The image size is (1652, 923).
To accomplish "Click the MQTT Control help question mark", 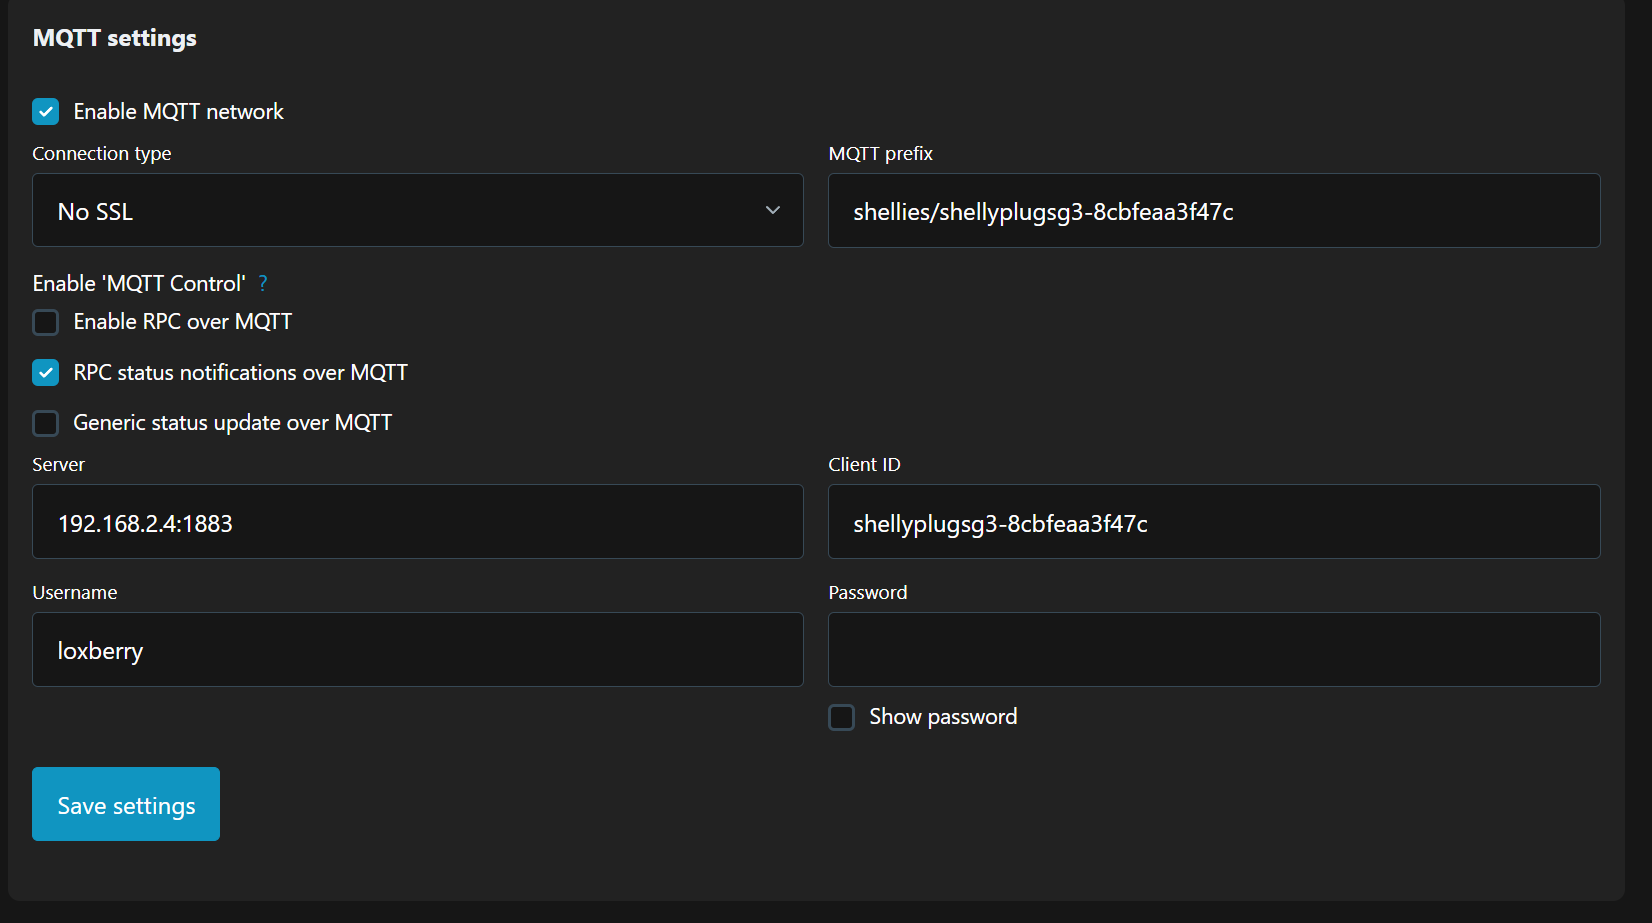I will click(x=263, y=283).
